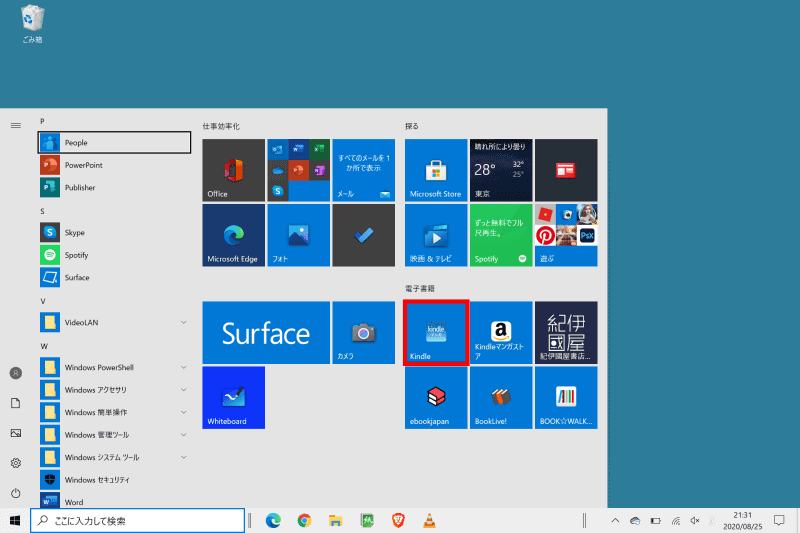Open the 遊ぶ folder tile
The image size is (800, 533).
point(566,235)
